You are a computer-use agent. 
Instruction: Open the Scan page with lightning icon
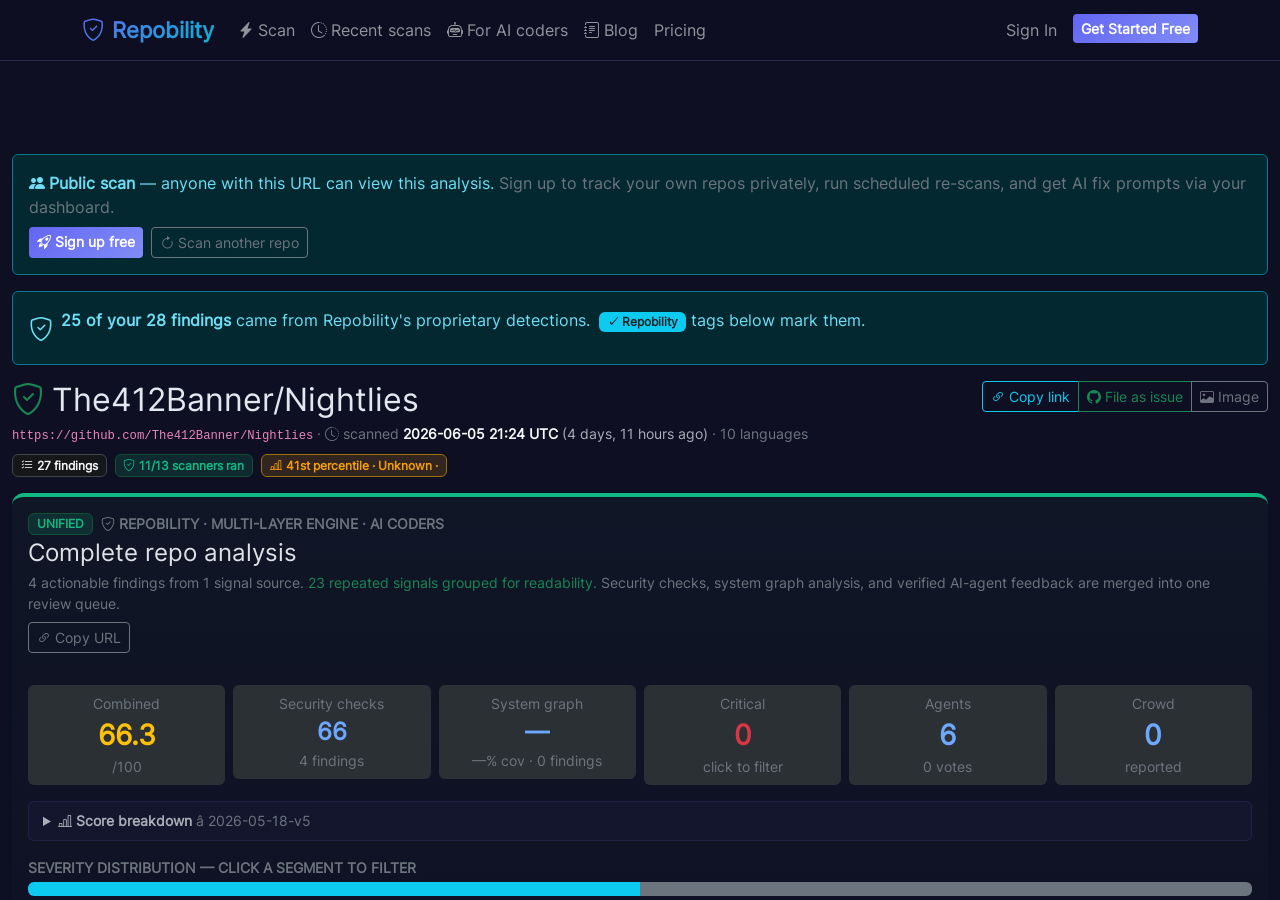pyautogui.click(x=267, y=30)
